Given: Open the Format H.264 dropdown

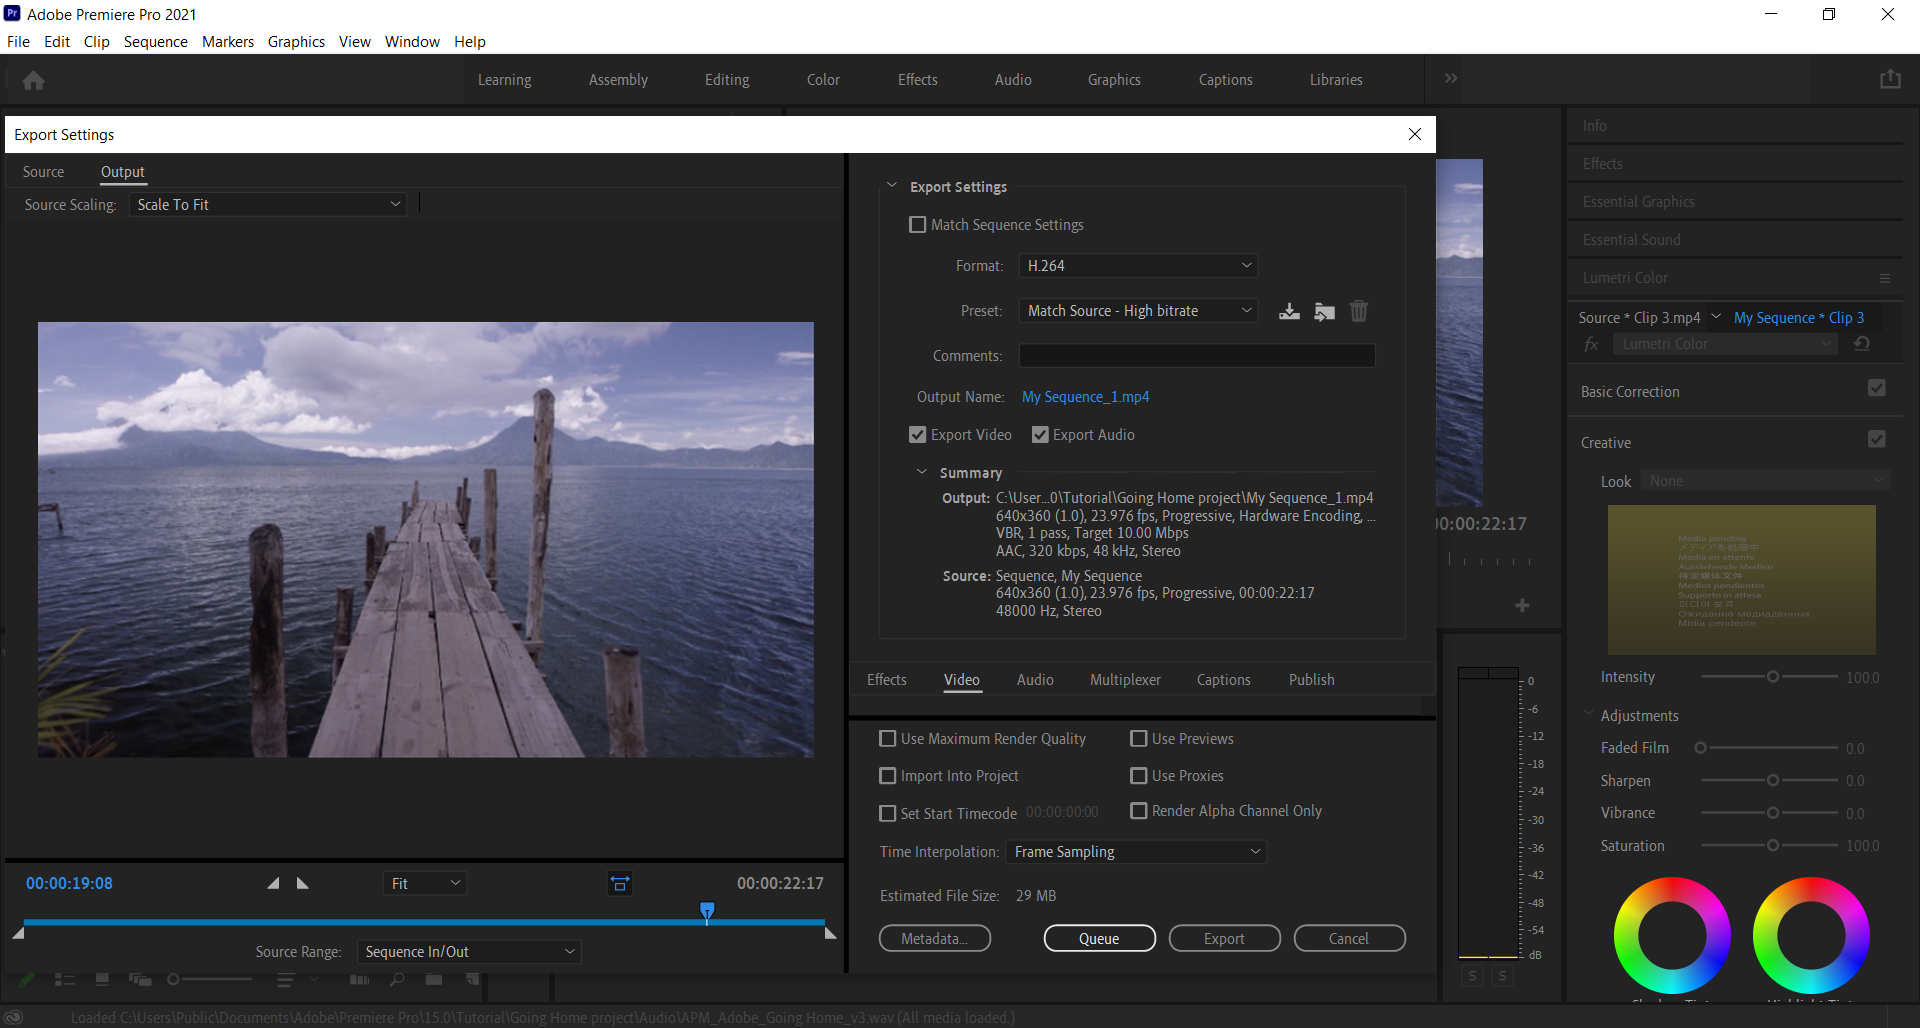Looking at the screenshot, I should [x=1138, y=266].
